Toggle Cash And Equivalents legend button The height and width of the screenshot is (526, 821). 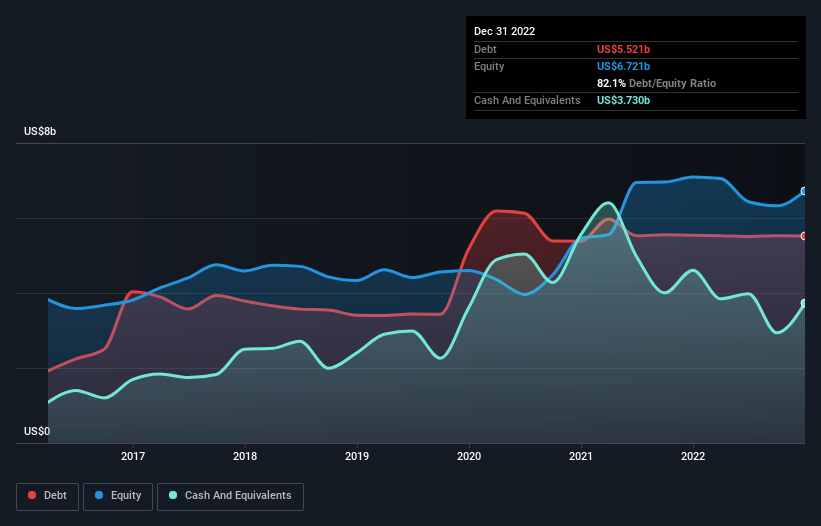[230, 496]
